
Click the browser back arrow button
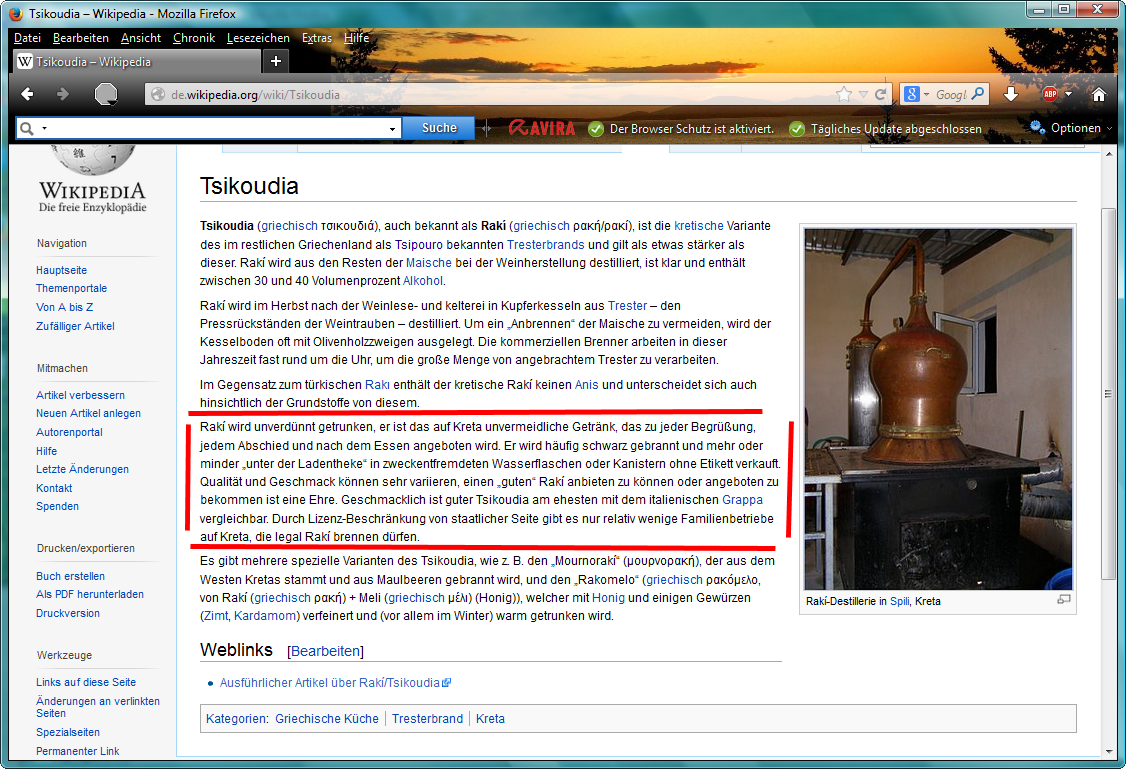[27, 94]
